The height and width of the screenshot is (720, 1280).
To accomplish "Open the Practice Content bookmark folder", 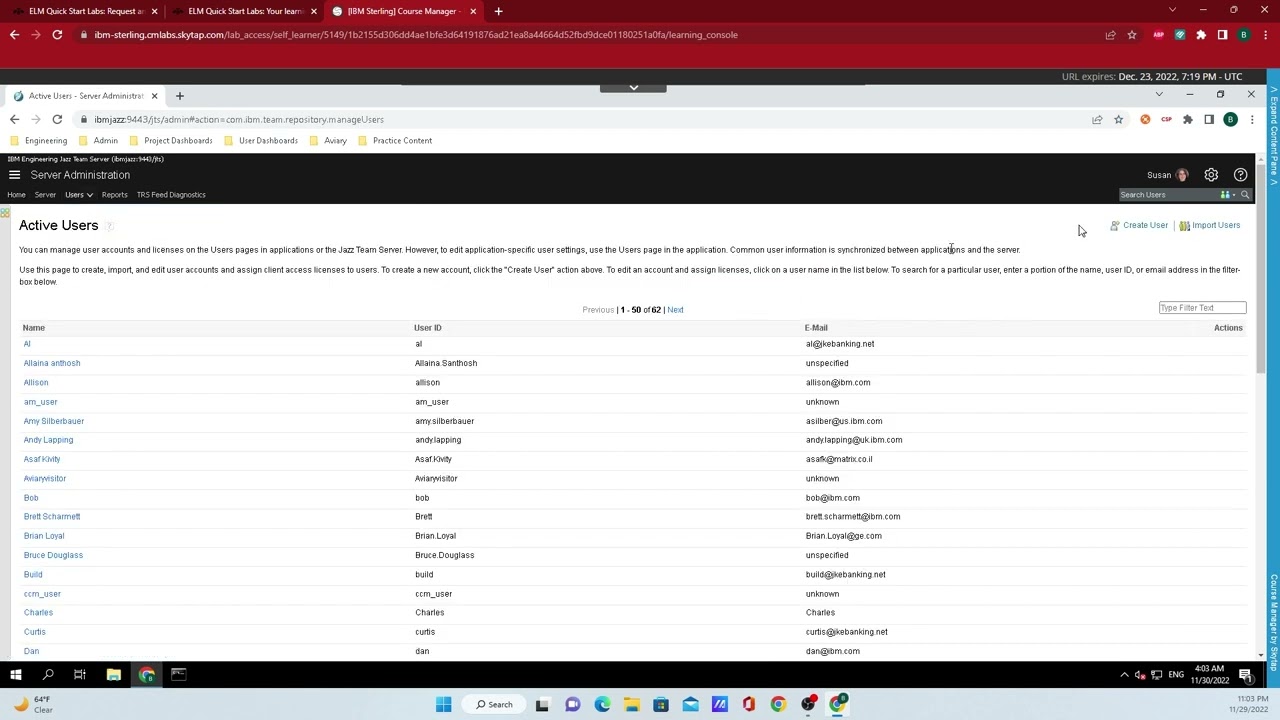I will click(x=395, y=141).
